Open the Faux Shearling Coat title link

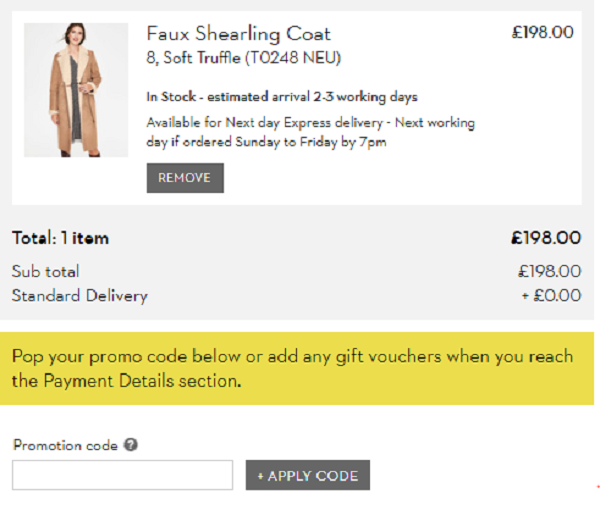(238, 34)
